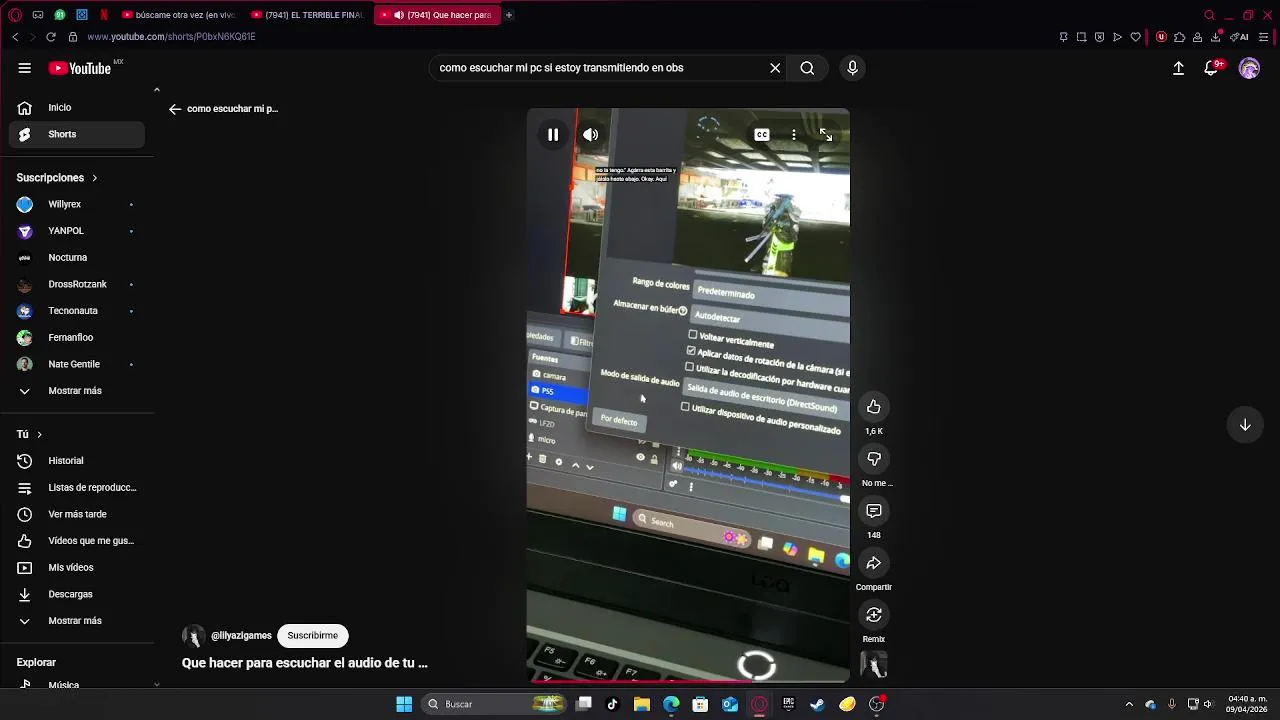
Task: Like the Short
Action: [x=874, y=407]
